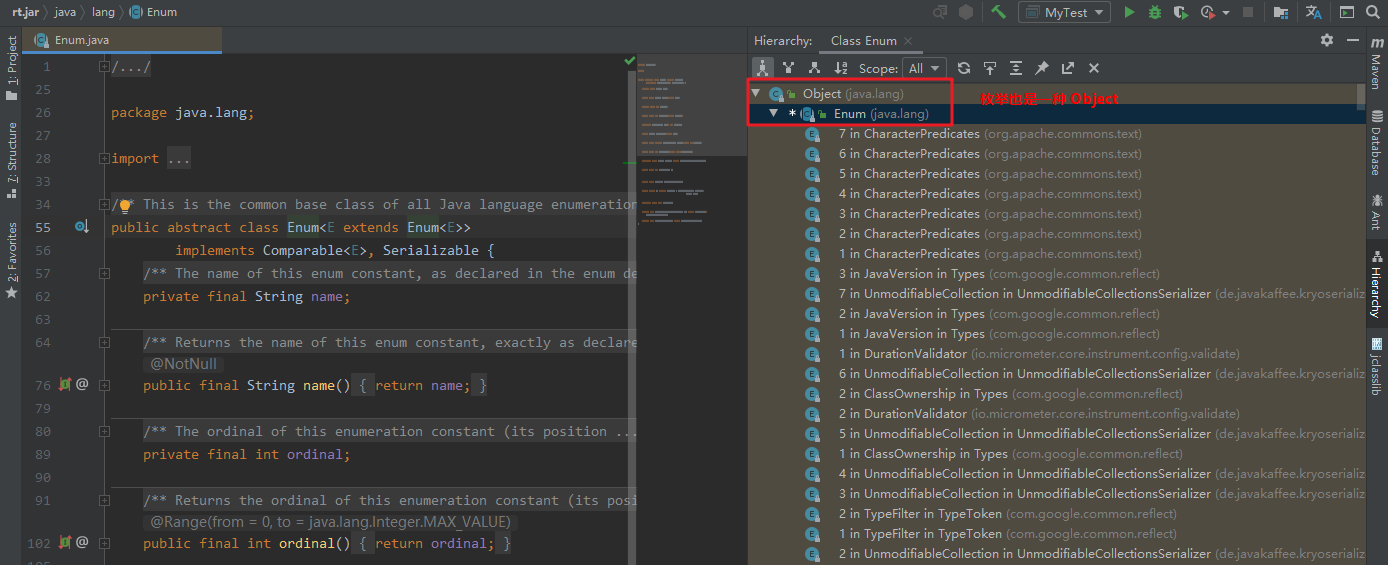Open the Maven tool window button
The height and width of the screenshot is (565, 1388).
click(x=1377, y=61)
